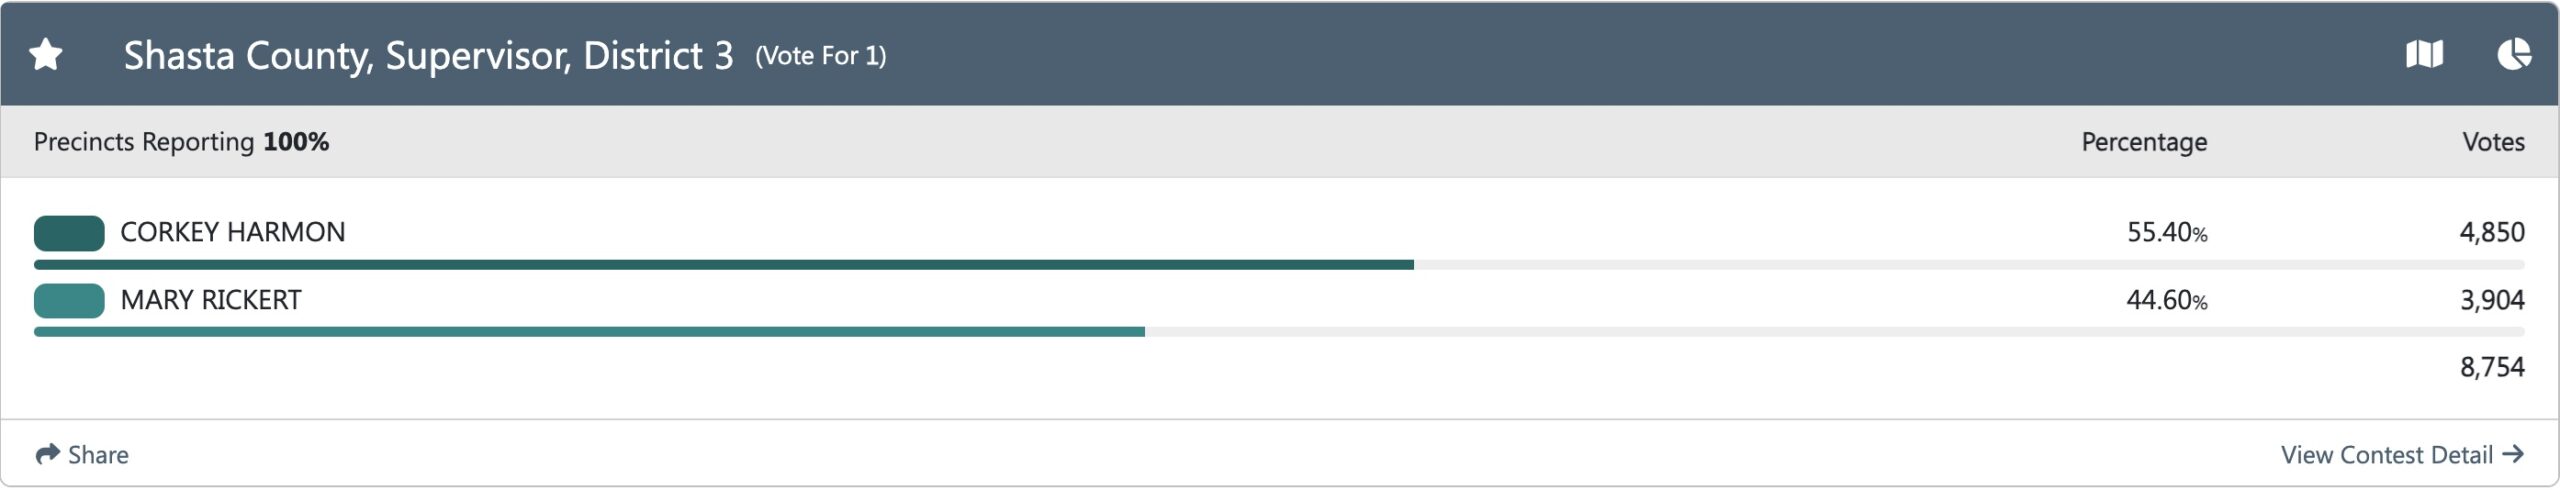The width and height of the screenshot is (2560, 490).
Task: Click the View Contest Detail arrow
Action: tap(2513, 455)
